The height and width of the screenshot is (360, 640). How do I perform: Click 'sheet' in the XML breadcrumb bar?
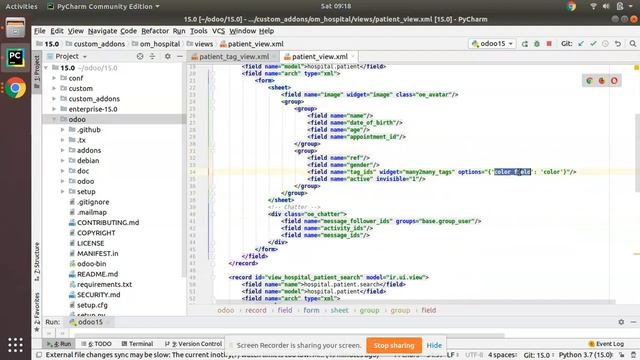(340, 310)
